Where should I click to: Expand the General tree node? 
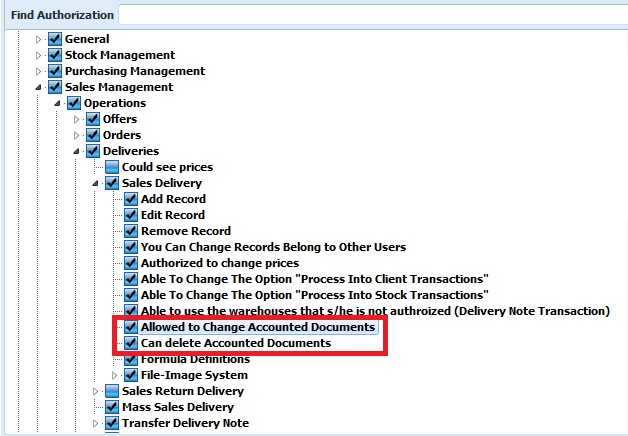[38, 39]
